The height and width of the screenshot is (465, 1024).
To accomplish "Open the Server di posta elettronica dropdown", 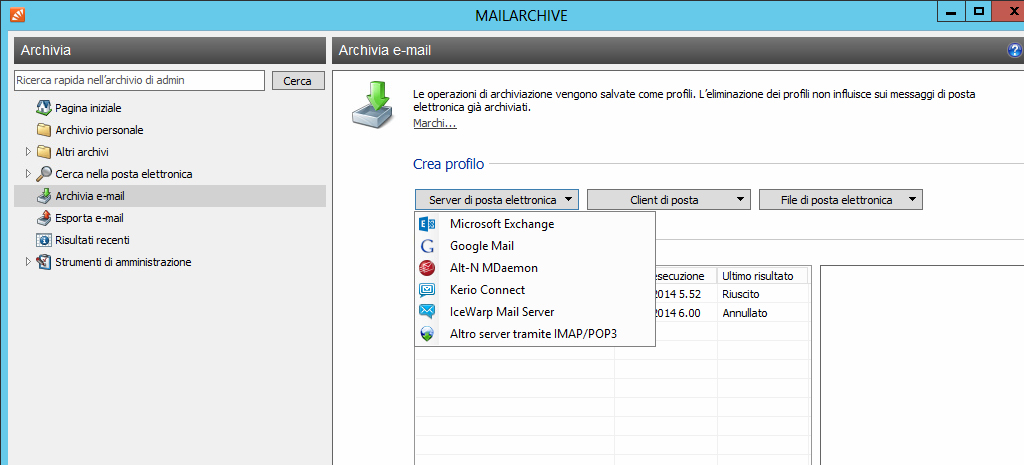I will (497, 200).
